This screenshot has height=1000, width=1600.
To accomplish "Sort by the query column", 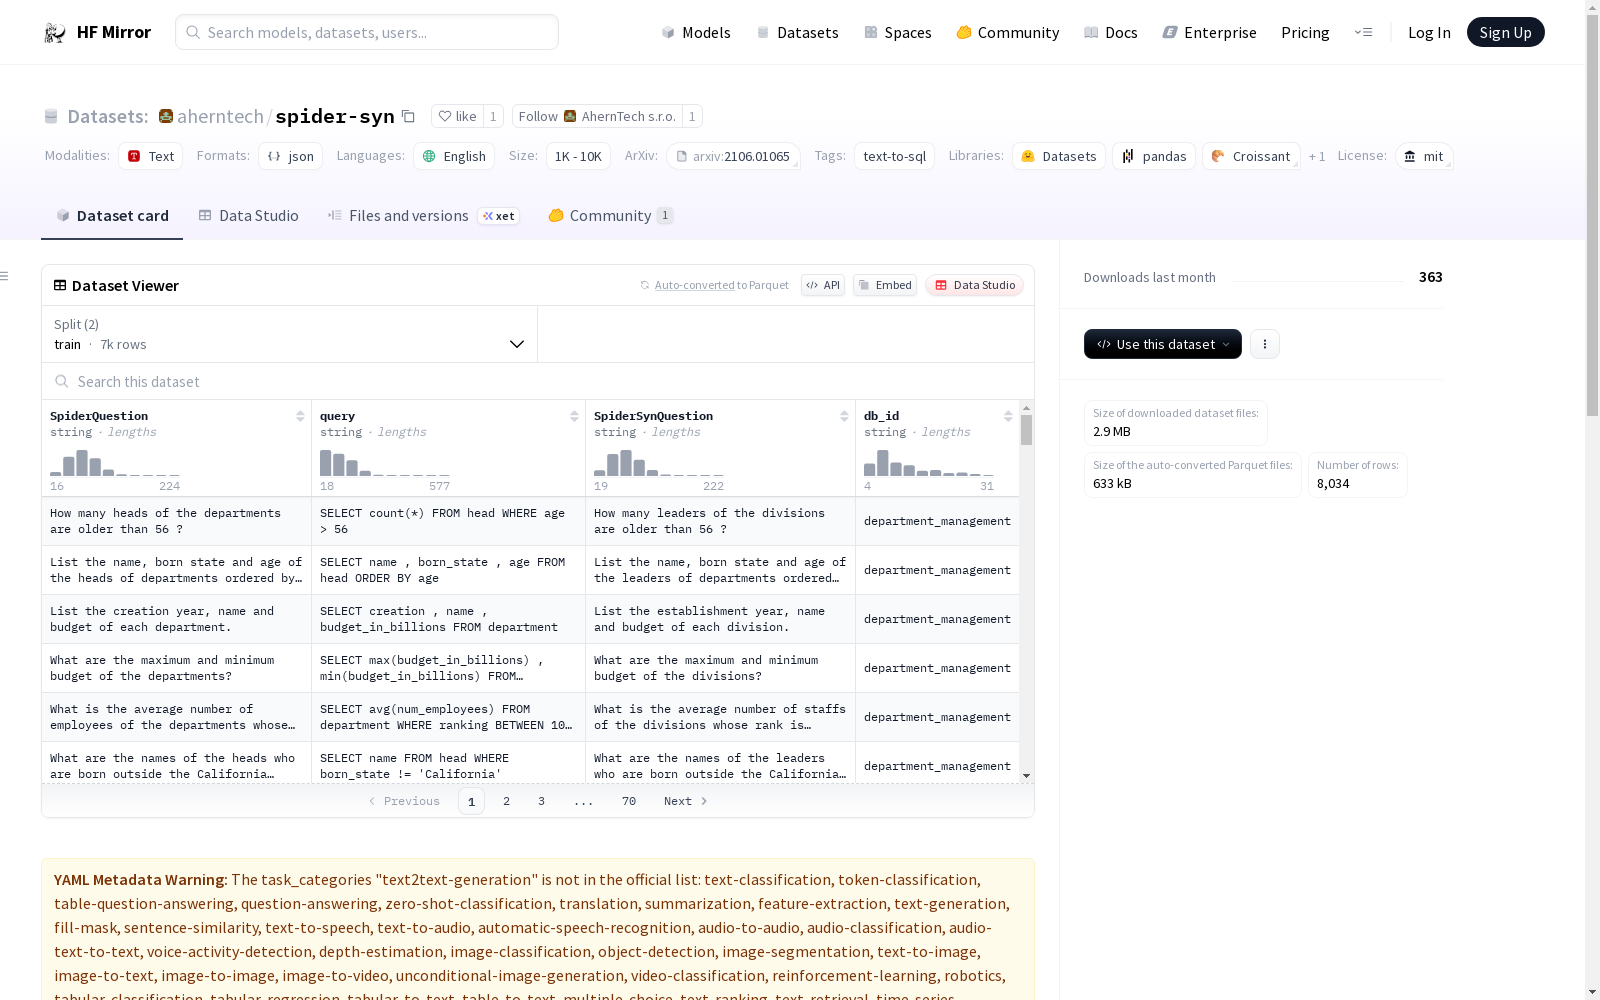I will pos(574,416).
